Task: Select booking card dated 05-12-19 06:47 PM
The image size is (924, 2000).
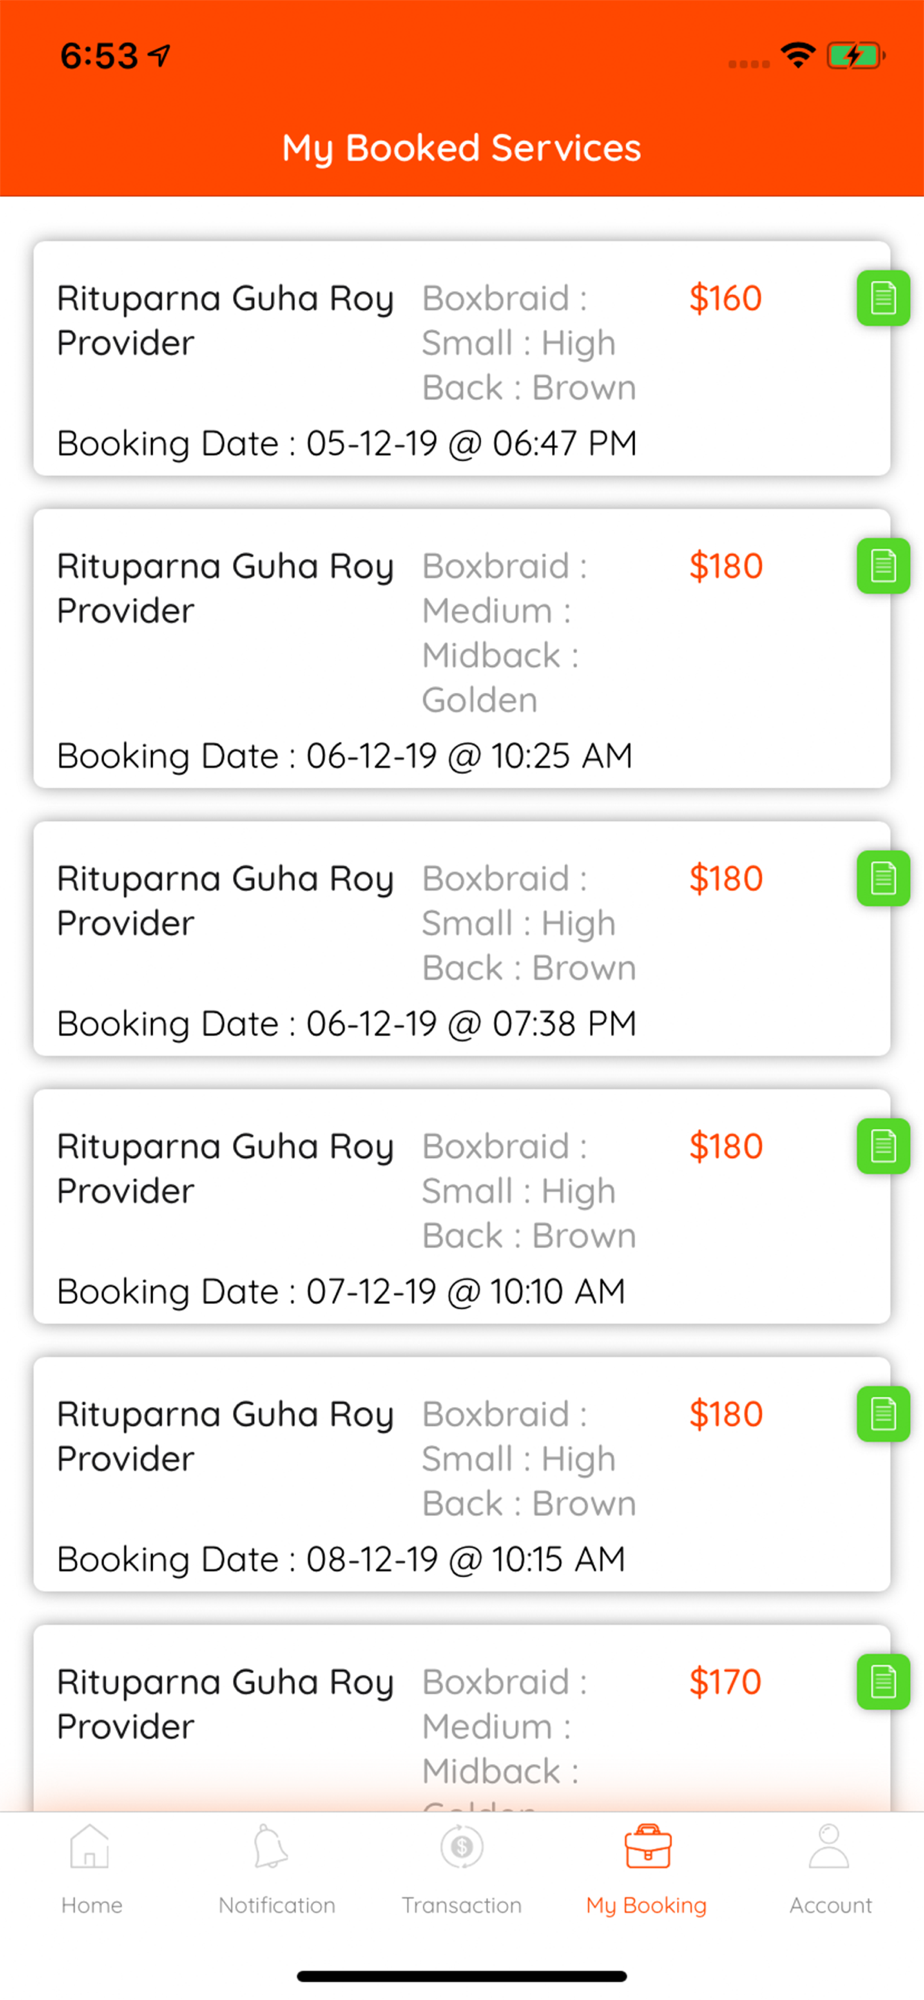Action: 462,358
